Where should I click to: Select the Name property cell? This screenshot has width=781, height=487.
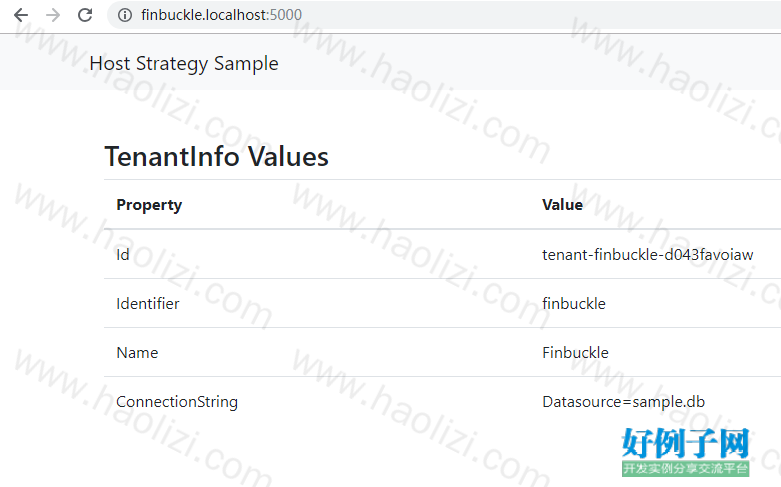[137, 353]
